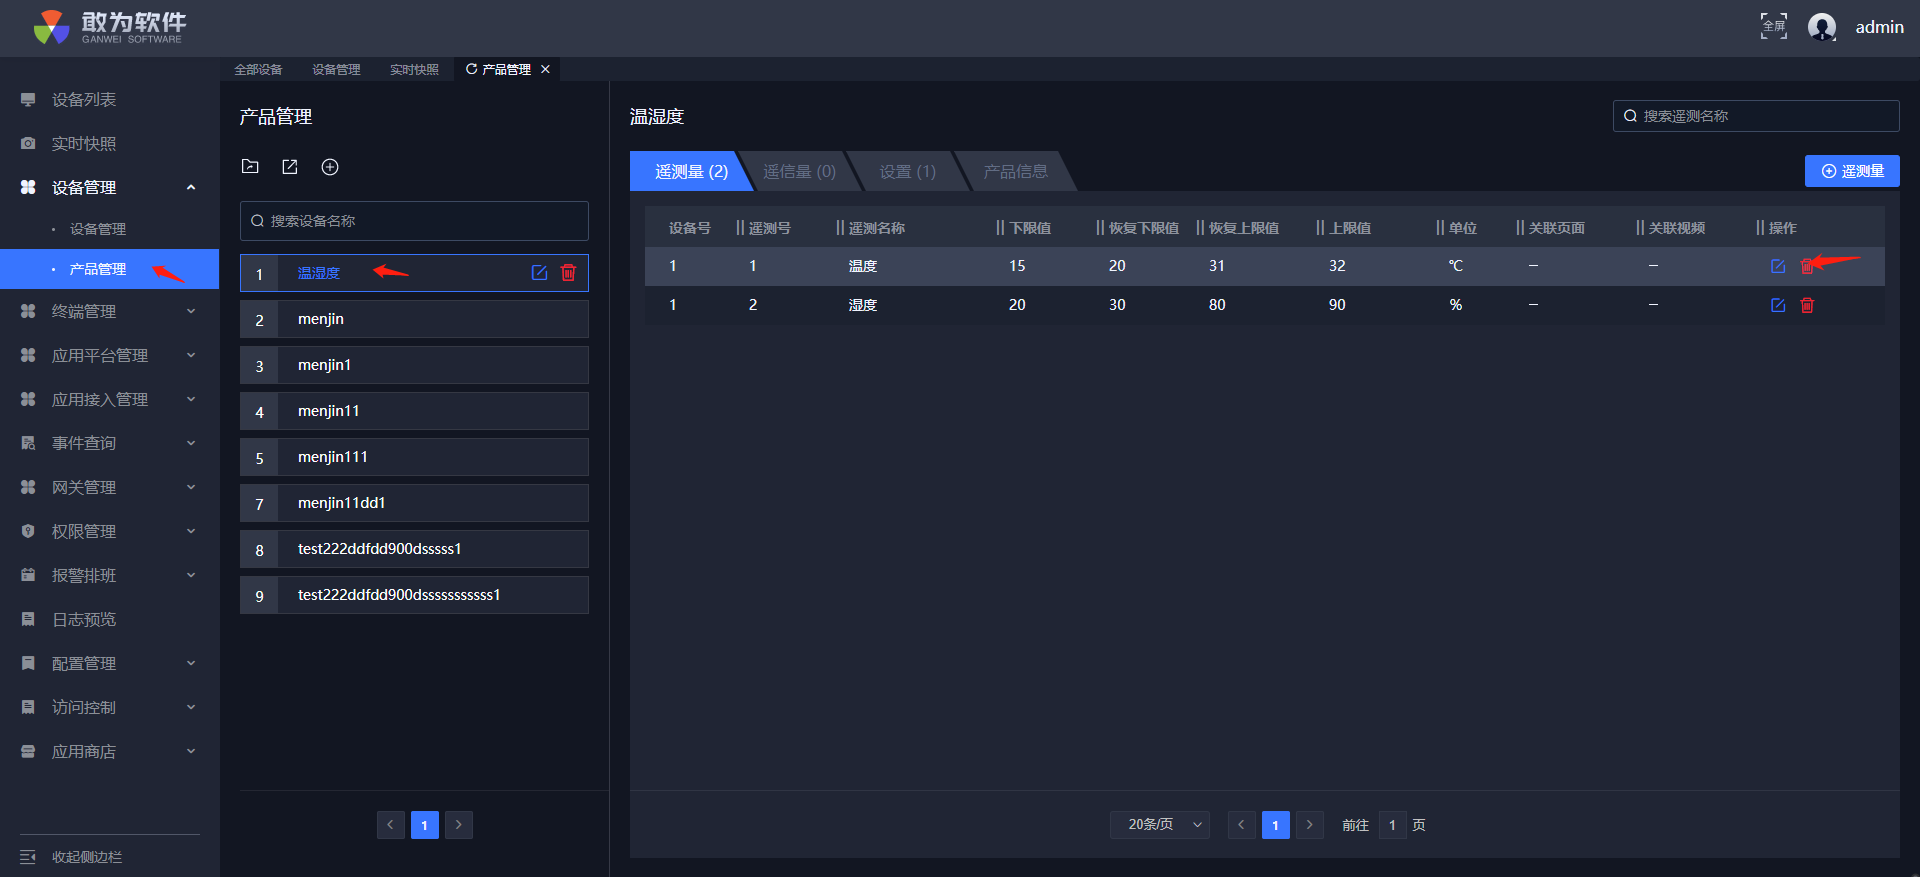Click the 设备列表 sidebar icon
The image size is (1920, 877).
click(28, 100)
